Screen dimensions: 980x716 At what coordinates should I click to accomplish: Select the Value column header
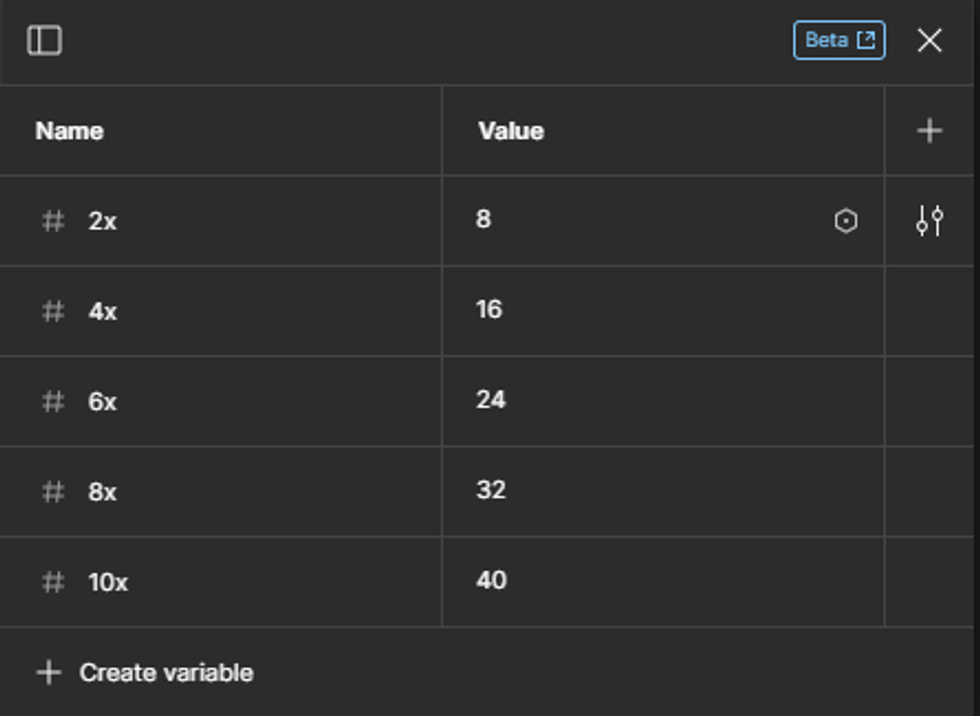point(508,131)
